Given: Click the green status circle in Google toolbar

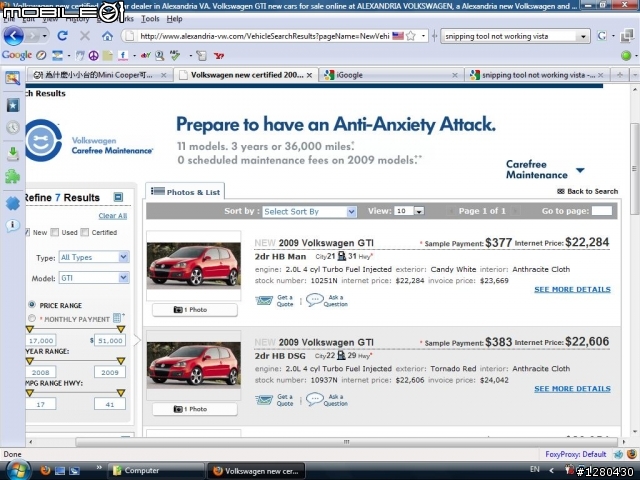Looking at the screenshot, I should [626, 56].
